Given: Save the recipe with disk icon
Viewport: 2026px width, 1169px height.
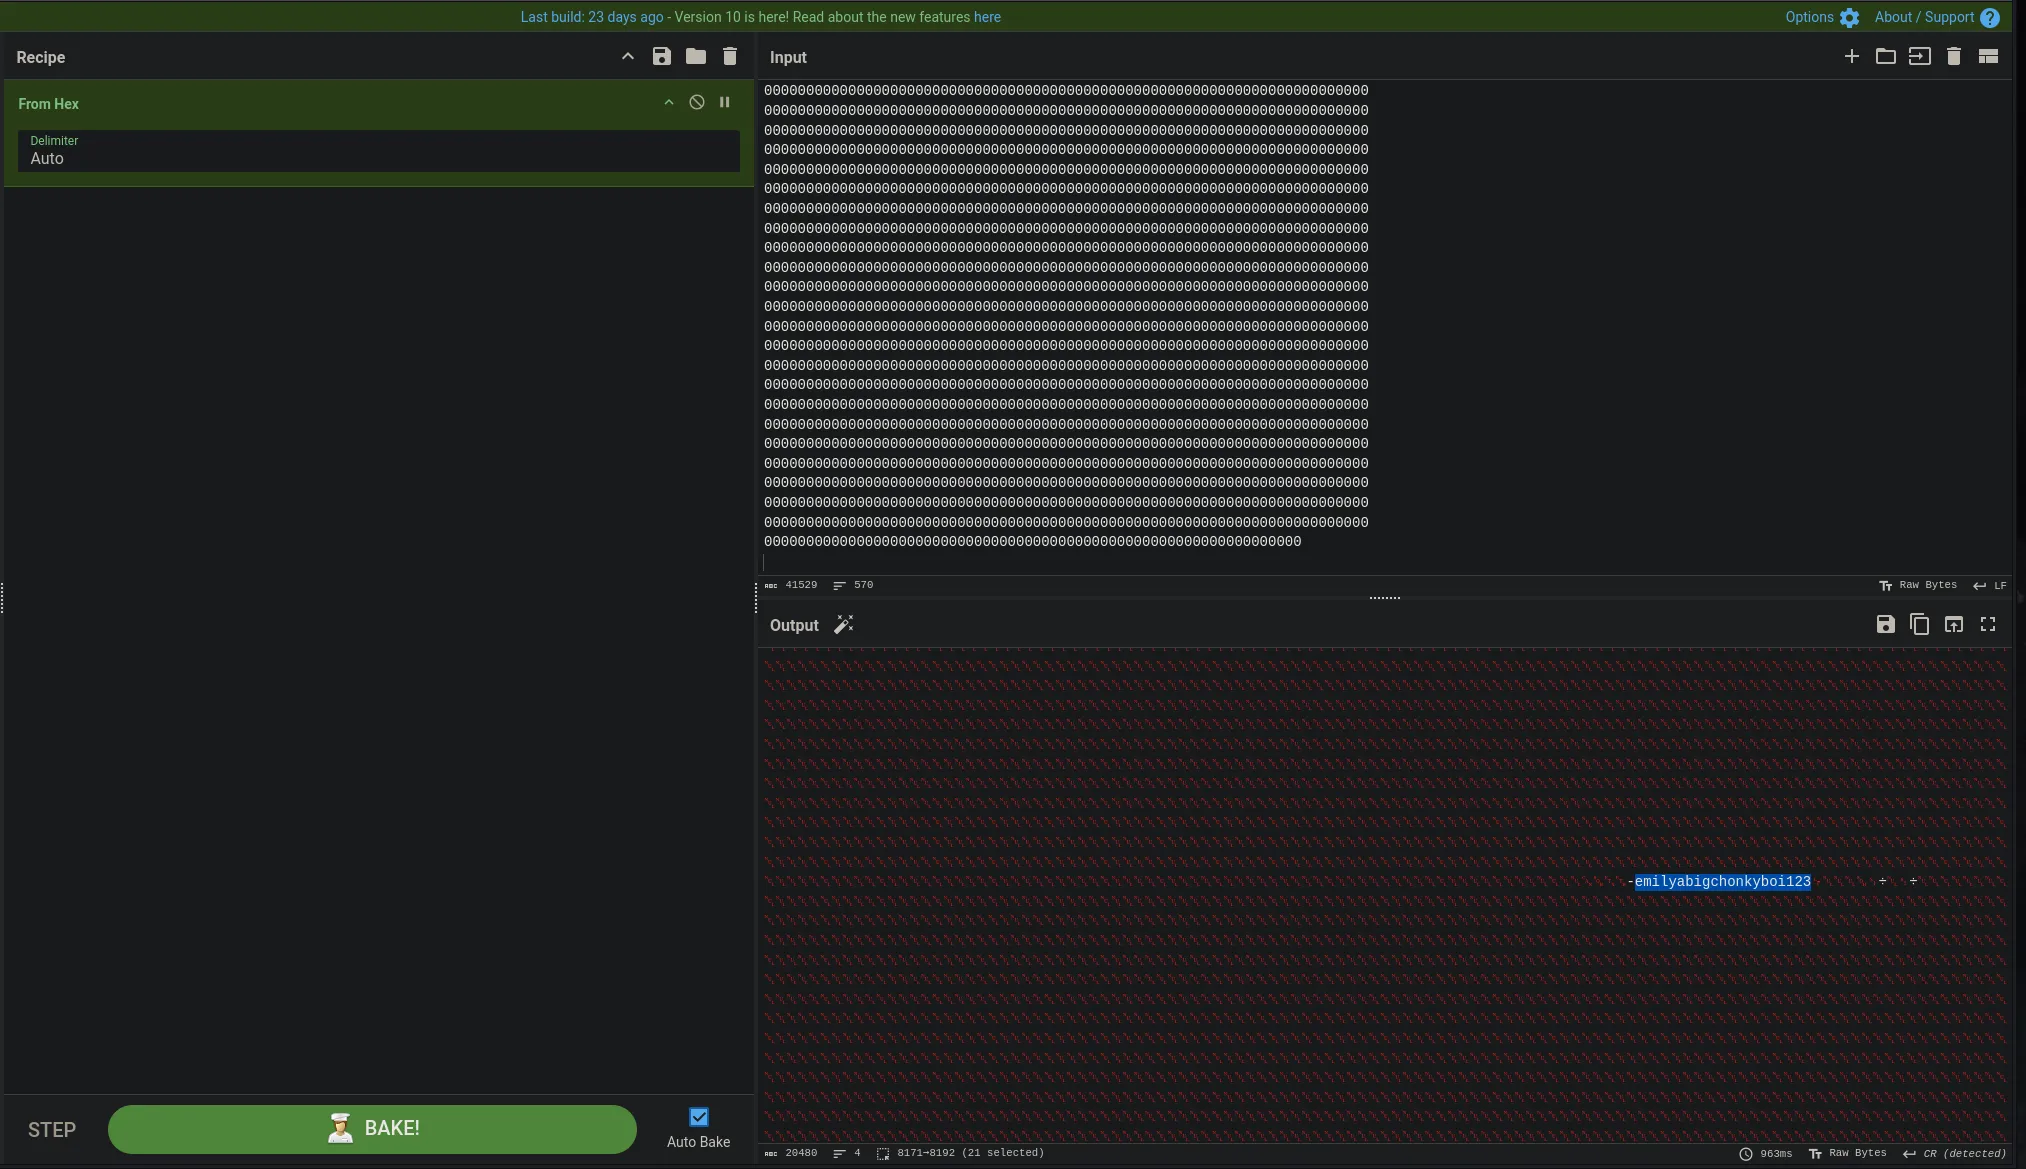Looking at the screenshot, I should pos(661,57).
